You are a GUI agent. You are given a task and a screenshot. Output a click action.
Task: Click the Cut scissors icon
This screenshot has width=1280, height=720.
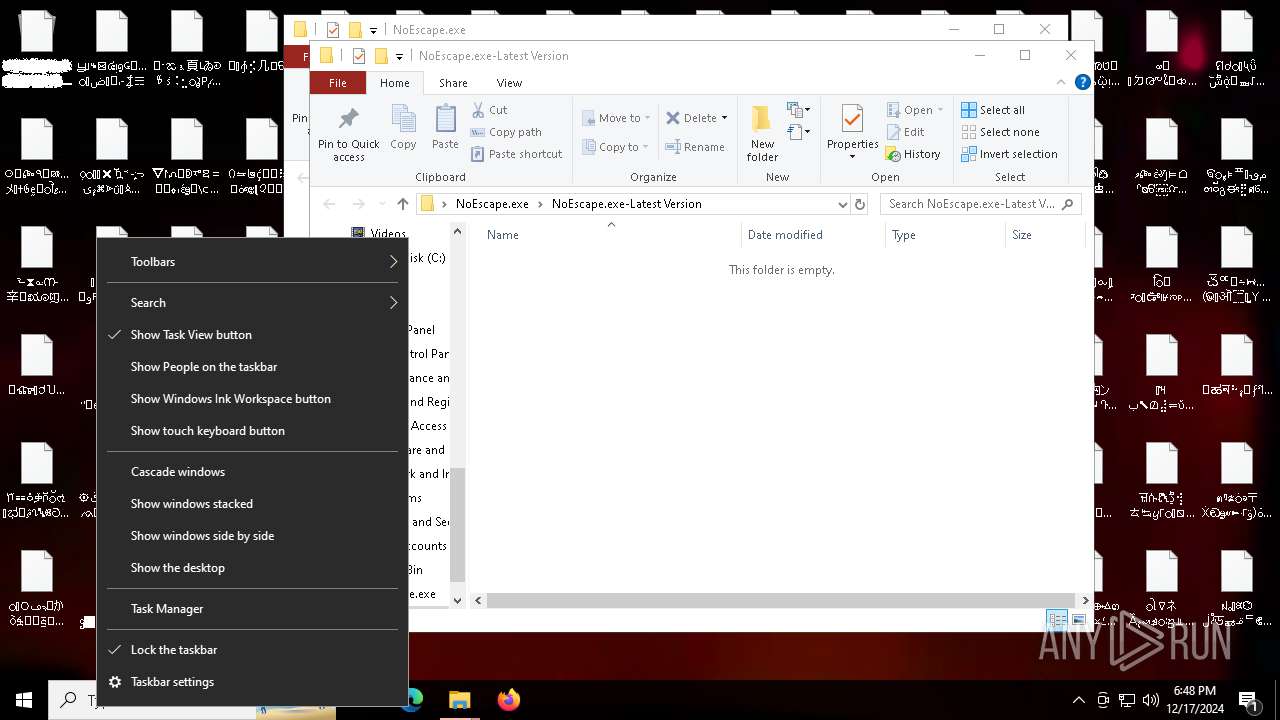pos(478,110)
